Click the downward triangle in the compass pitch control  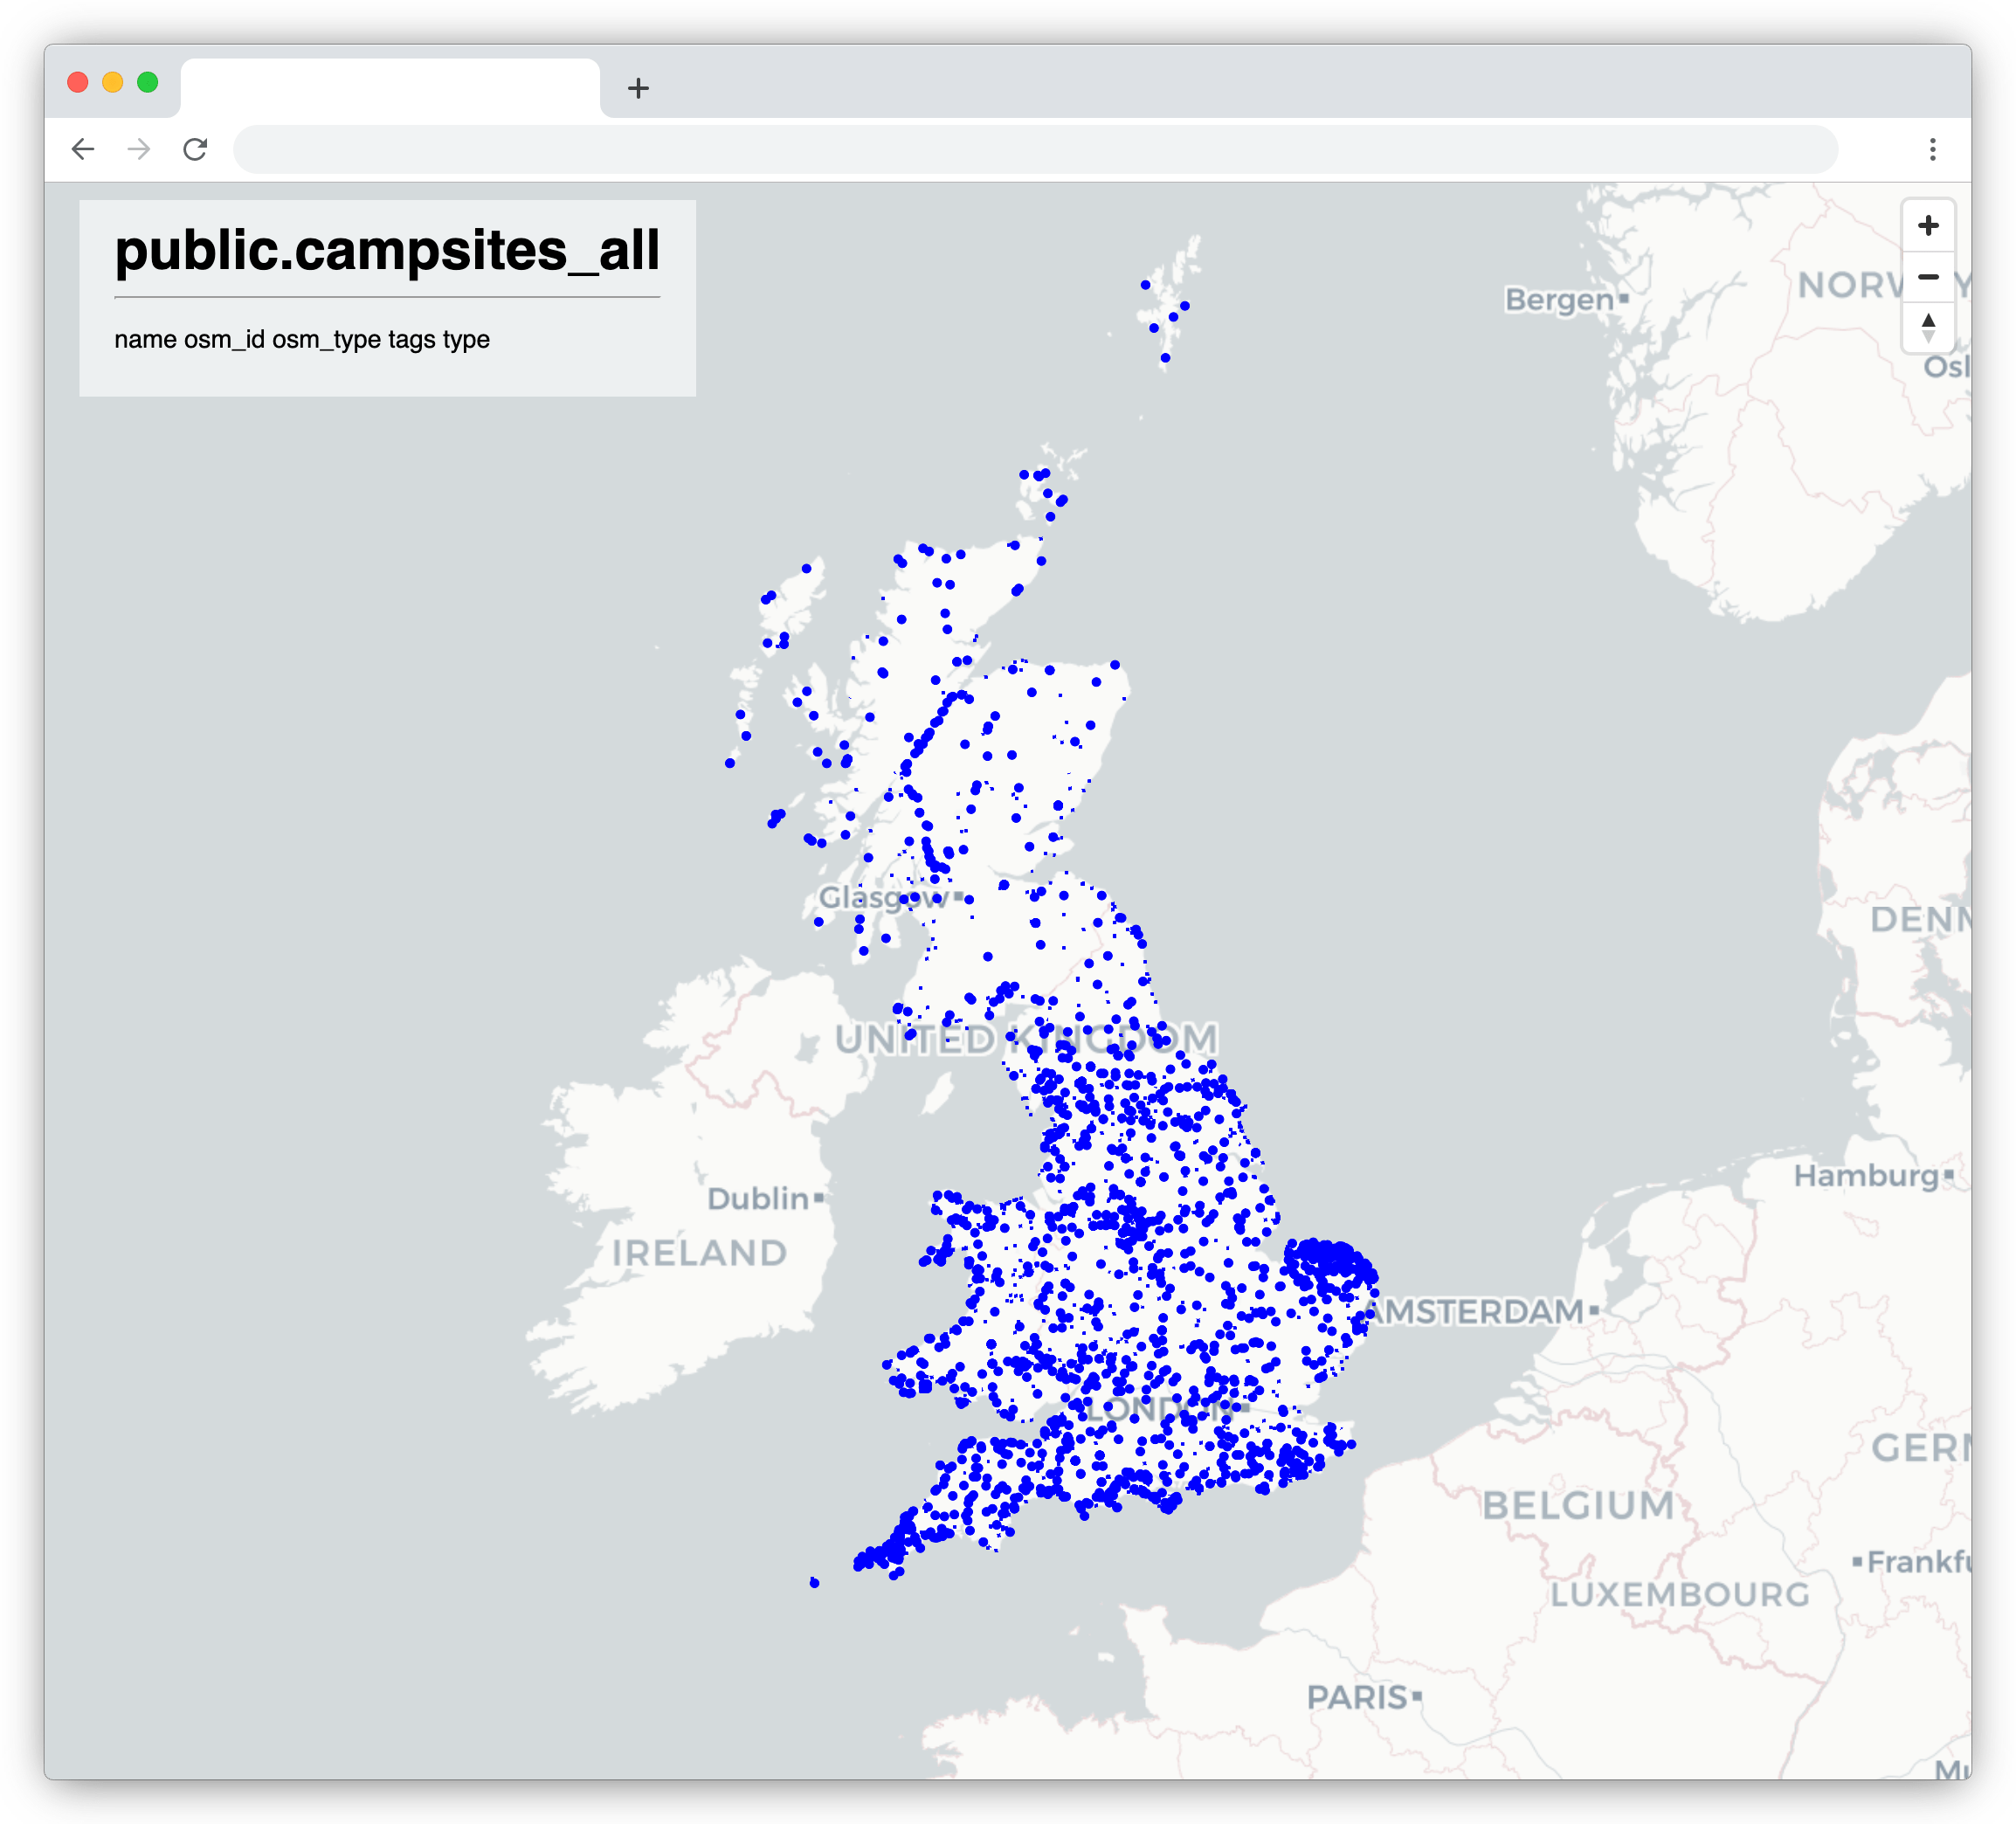pos(1929,336)
